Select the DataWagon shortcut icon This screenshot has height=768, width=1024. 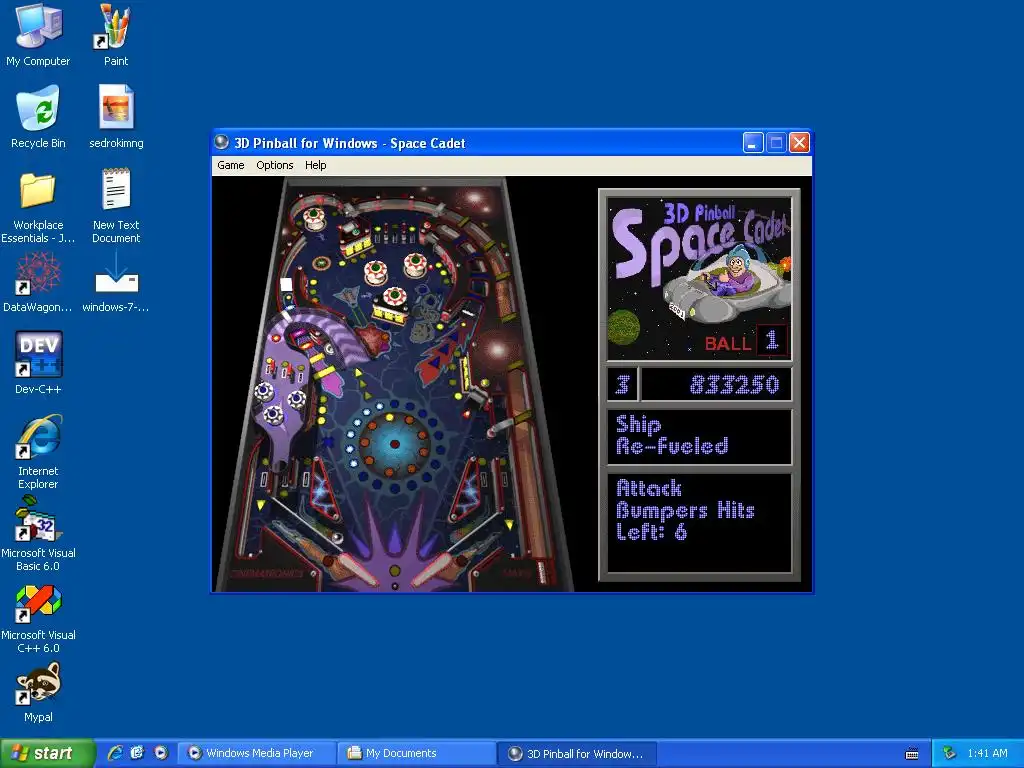coord(38,282)
